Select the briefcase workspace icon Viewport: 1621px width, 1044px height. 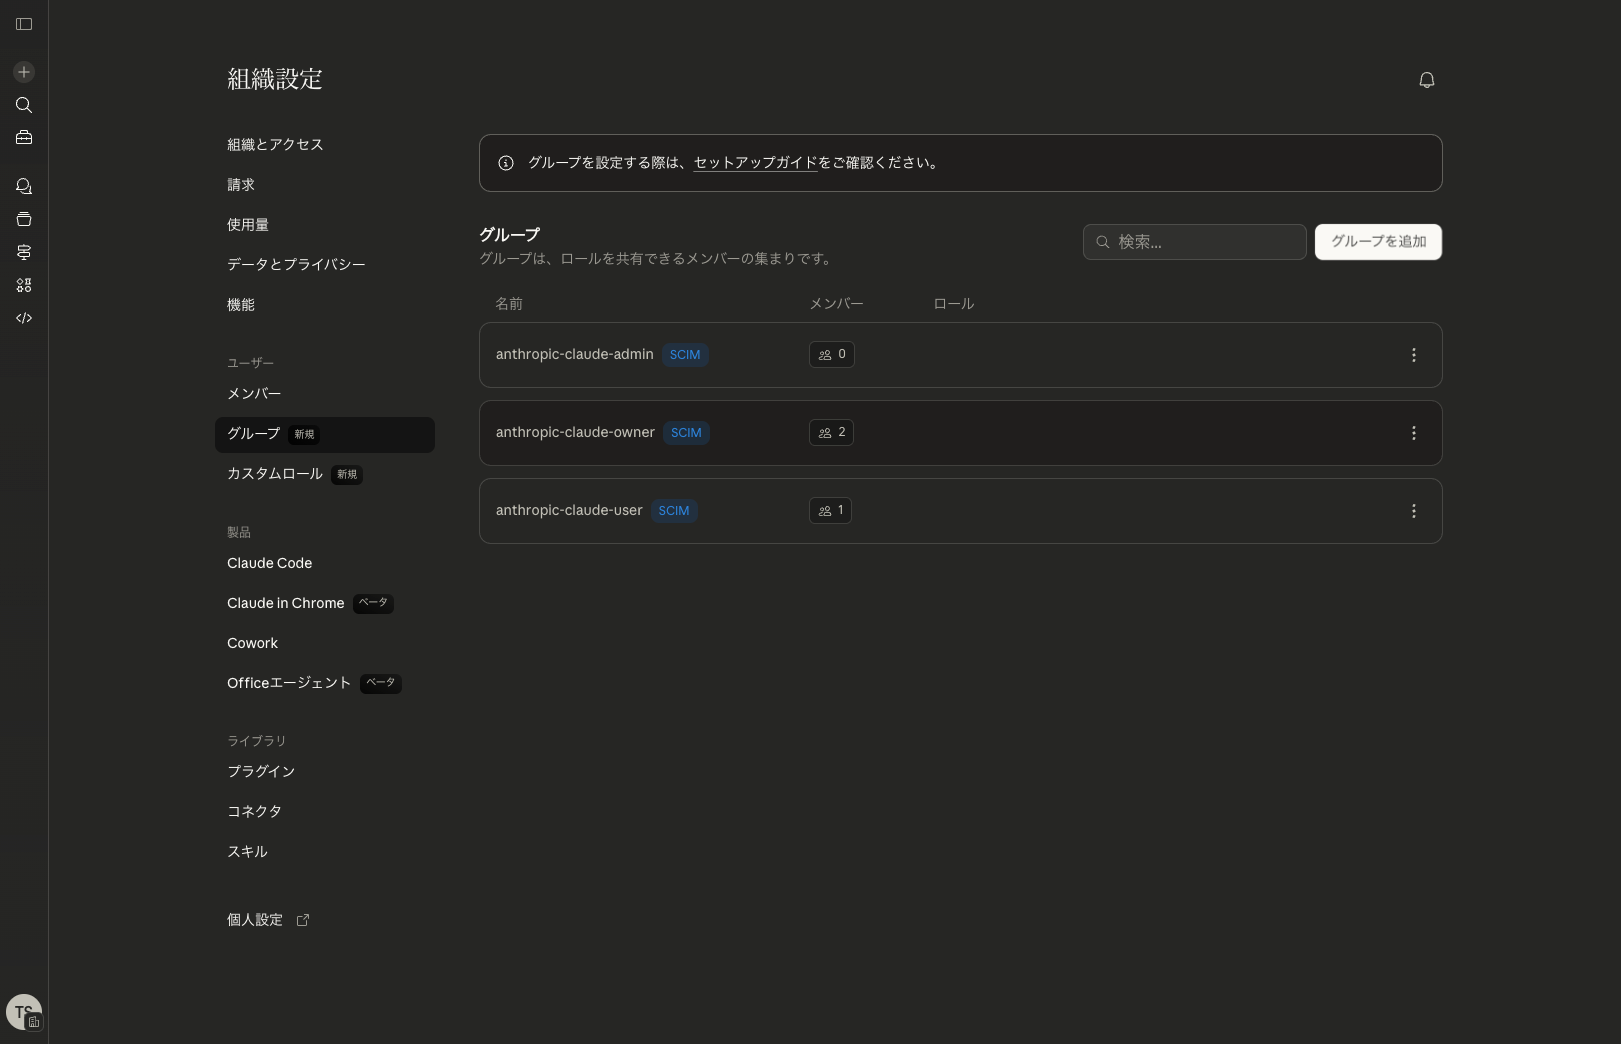tap(24, 137)
